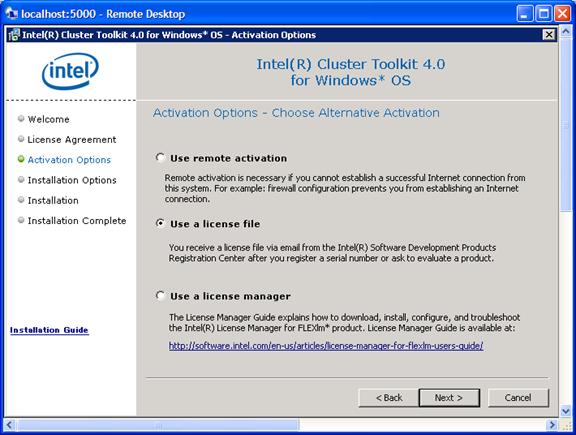Image resolution: width=576 pixels, height=435 pixels.
Task: Click the horizontal scrollbar right arrow
Action: tap(552, 425)
